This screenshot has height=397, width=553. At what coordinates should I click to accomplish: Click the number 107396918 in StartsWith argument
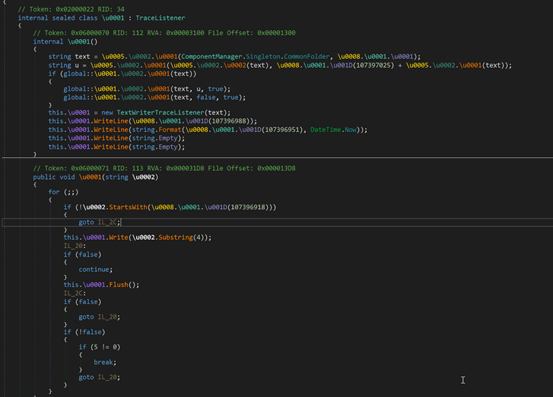pyautogui.click(x=248, y=207)
